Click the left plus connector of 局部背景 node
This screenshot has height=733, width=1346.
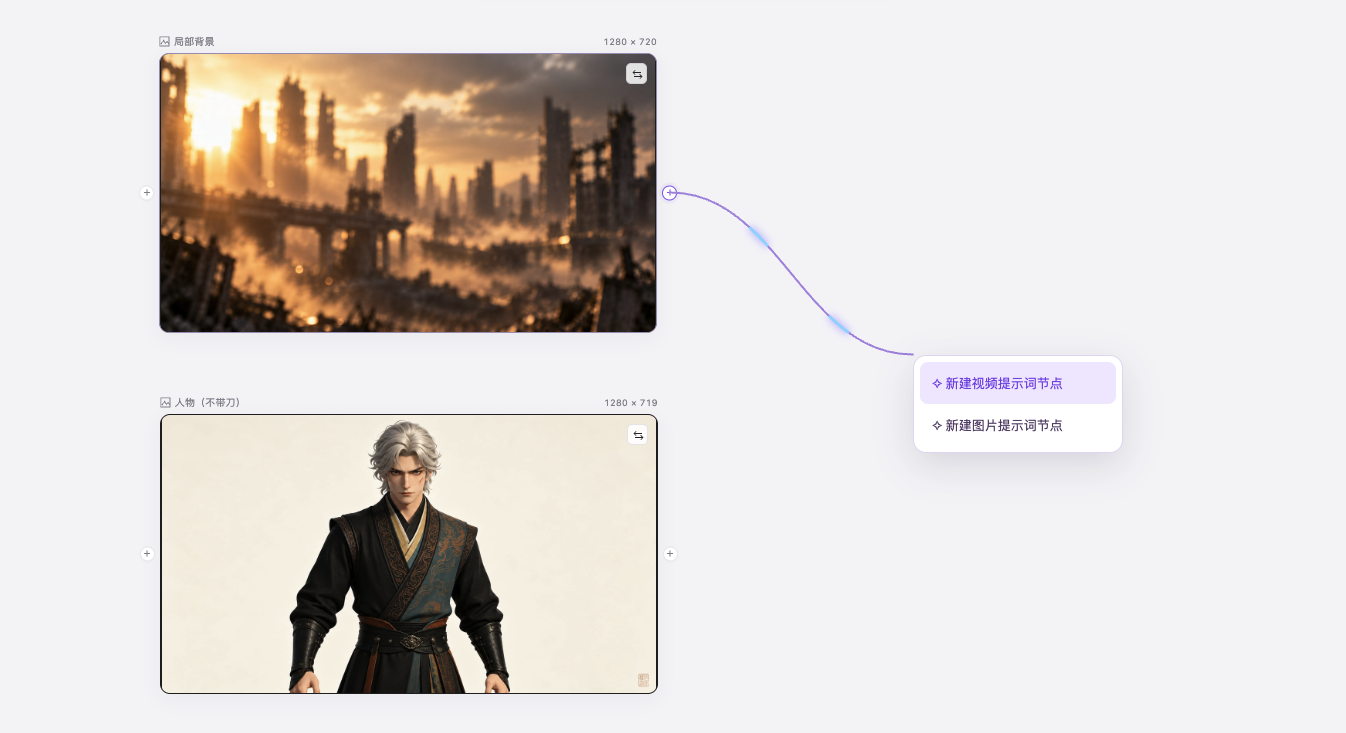147,192
